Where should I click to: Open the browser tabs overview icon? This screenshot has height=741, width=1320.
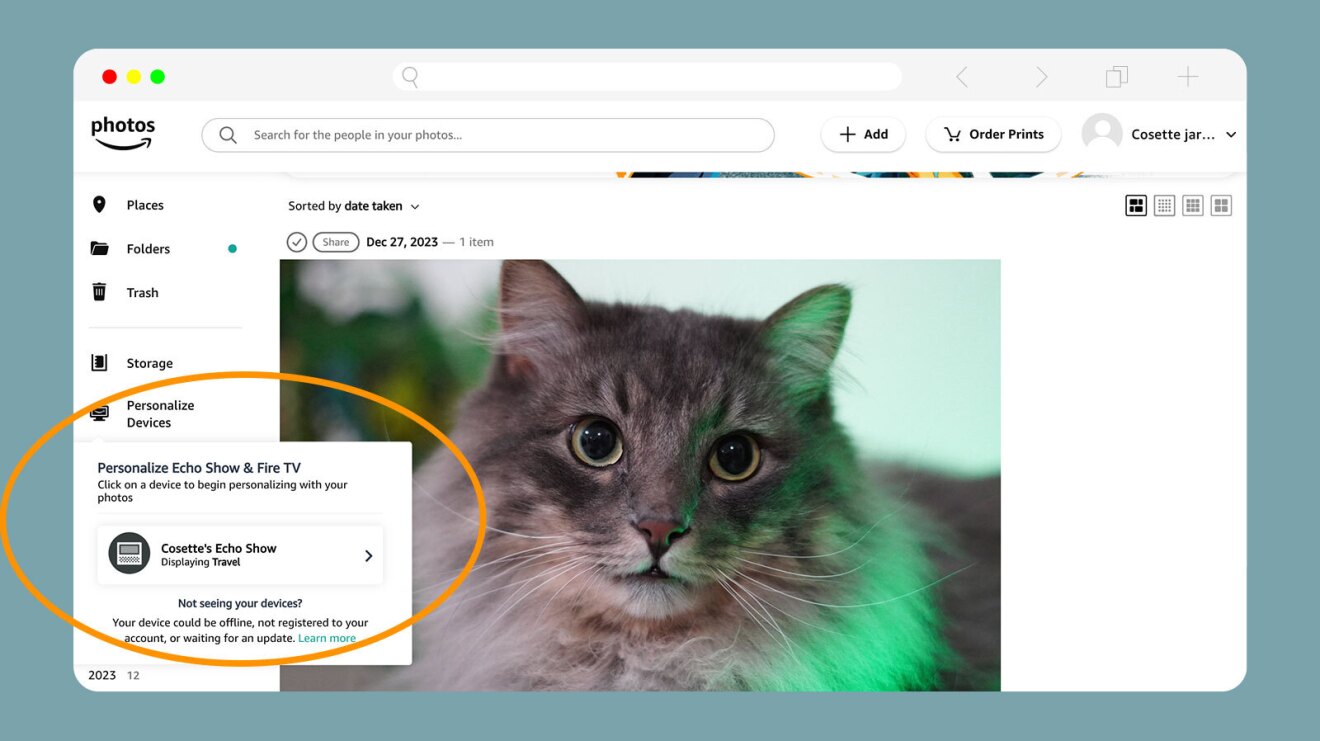tap(1116, 77)
